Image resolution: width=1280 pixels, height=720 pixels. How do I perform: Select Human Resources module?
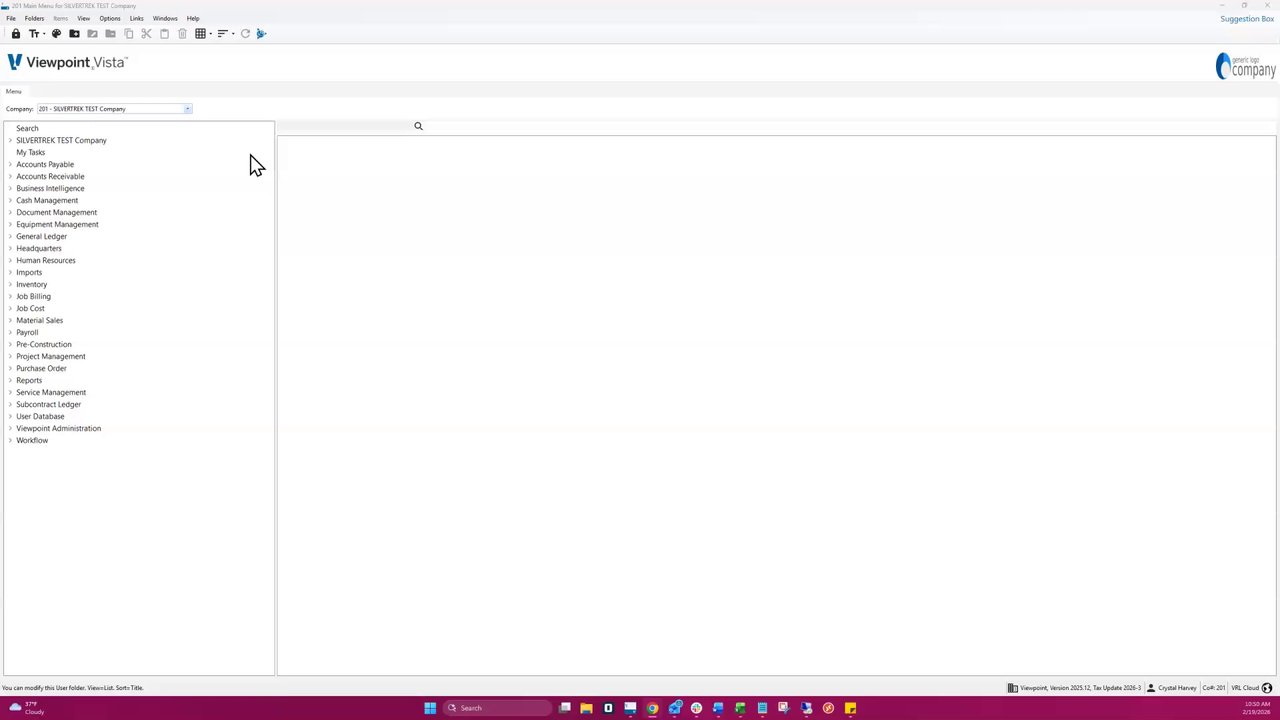pyautogui.click(x=45, y=260)
